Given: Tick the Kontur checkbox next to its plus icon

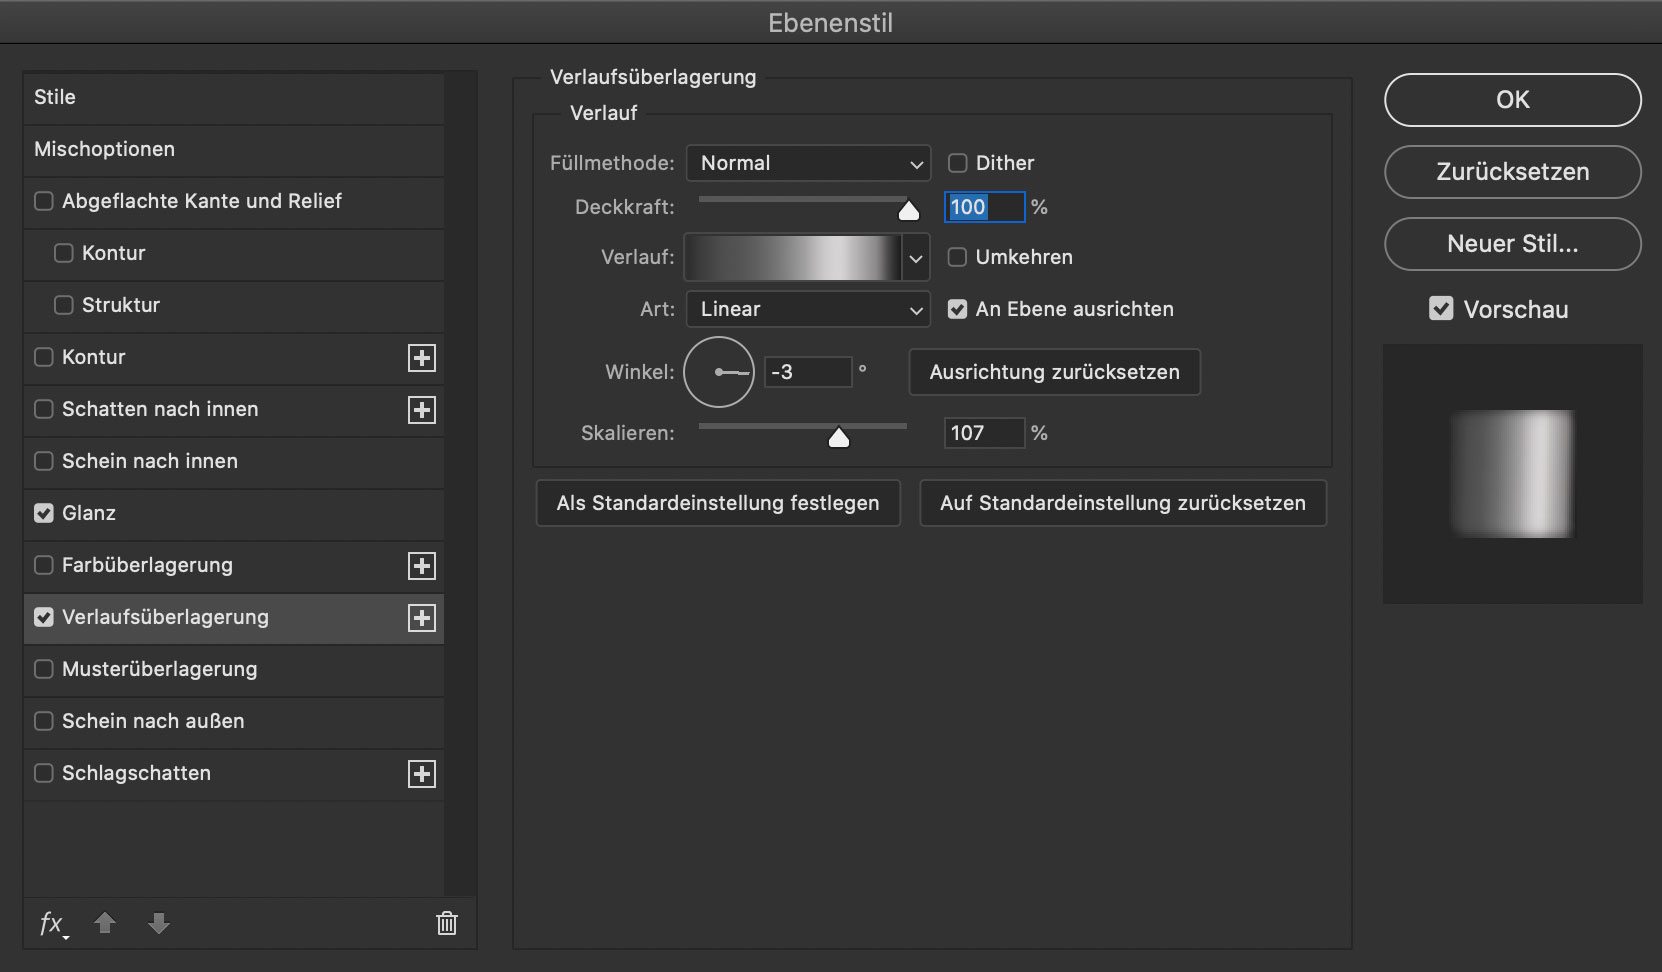Looking at the screenshot, I should pyautogui.click(x=44, y=357).
